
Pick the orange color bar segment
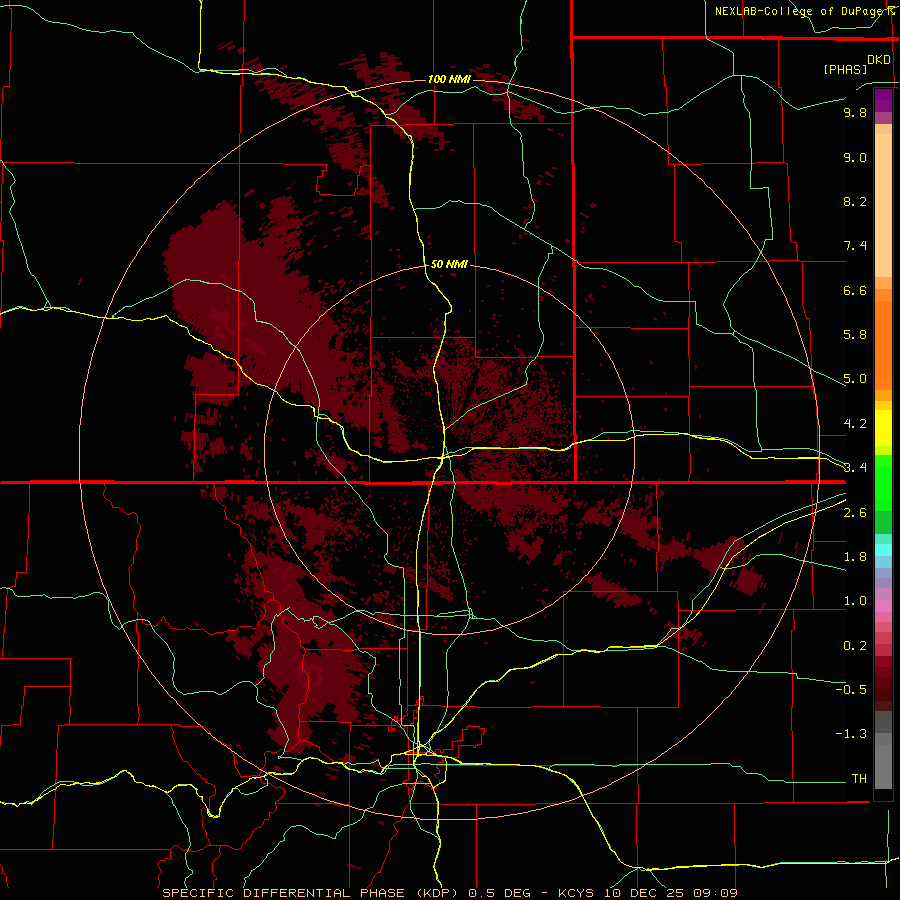(883, 346)
